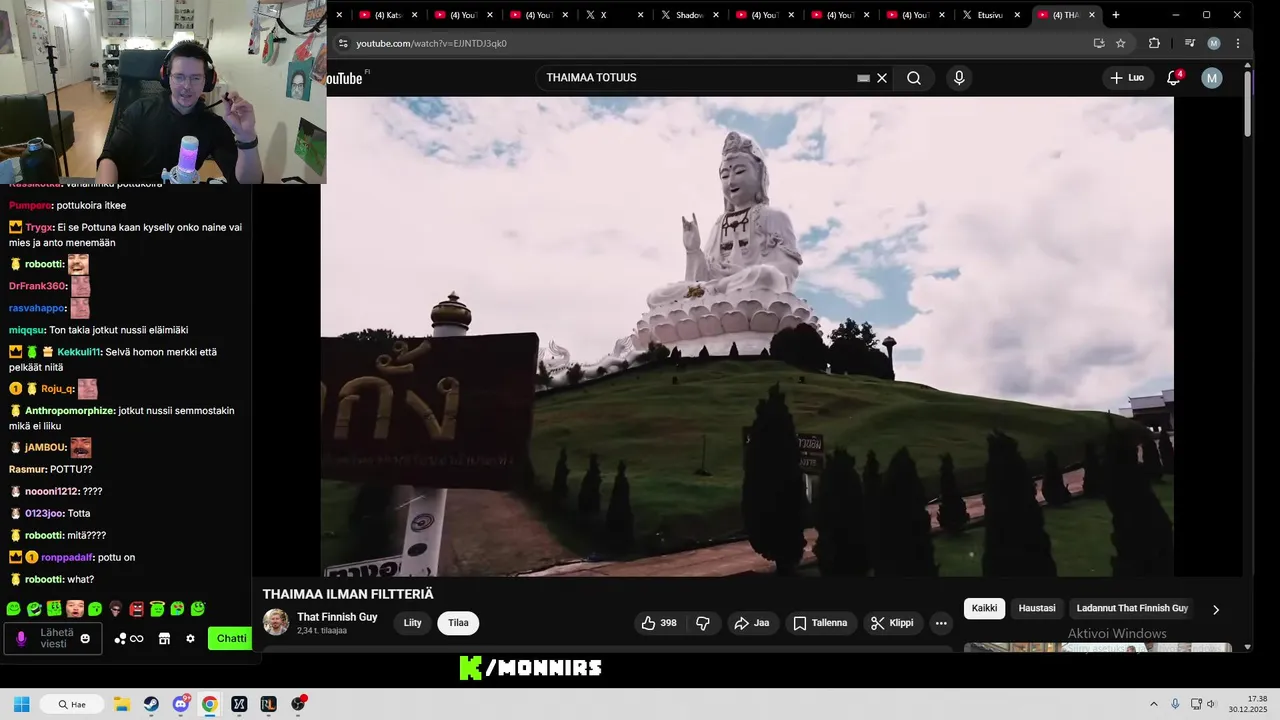Start a voice search with the microphone
Screen dimensions: 1280x720
pyautogui.click(x=959, y=78)
